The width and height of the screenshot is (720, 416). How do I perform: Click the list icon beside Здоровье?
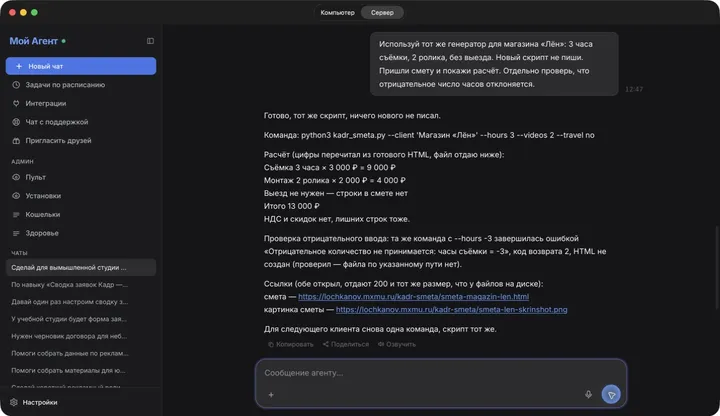[16, 233]
